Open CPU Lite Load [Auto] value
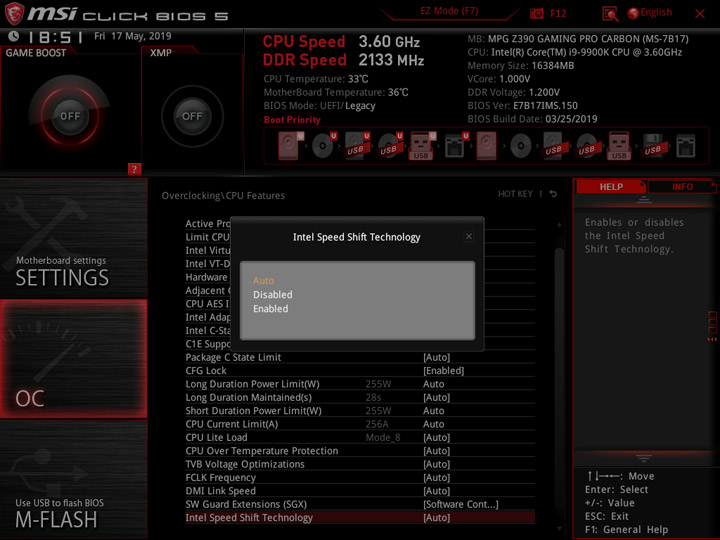The width and height of the screenshot is (720, 540). pyautogui.click(x=436, y=437)
